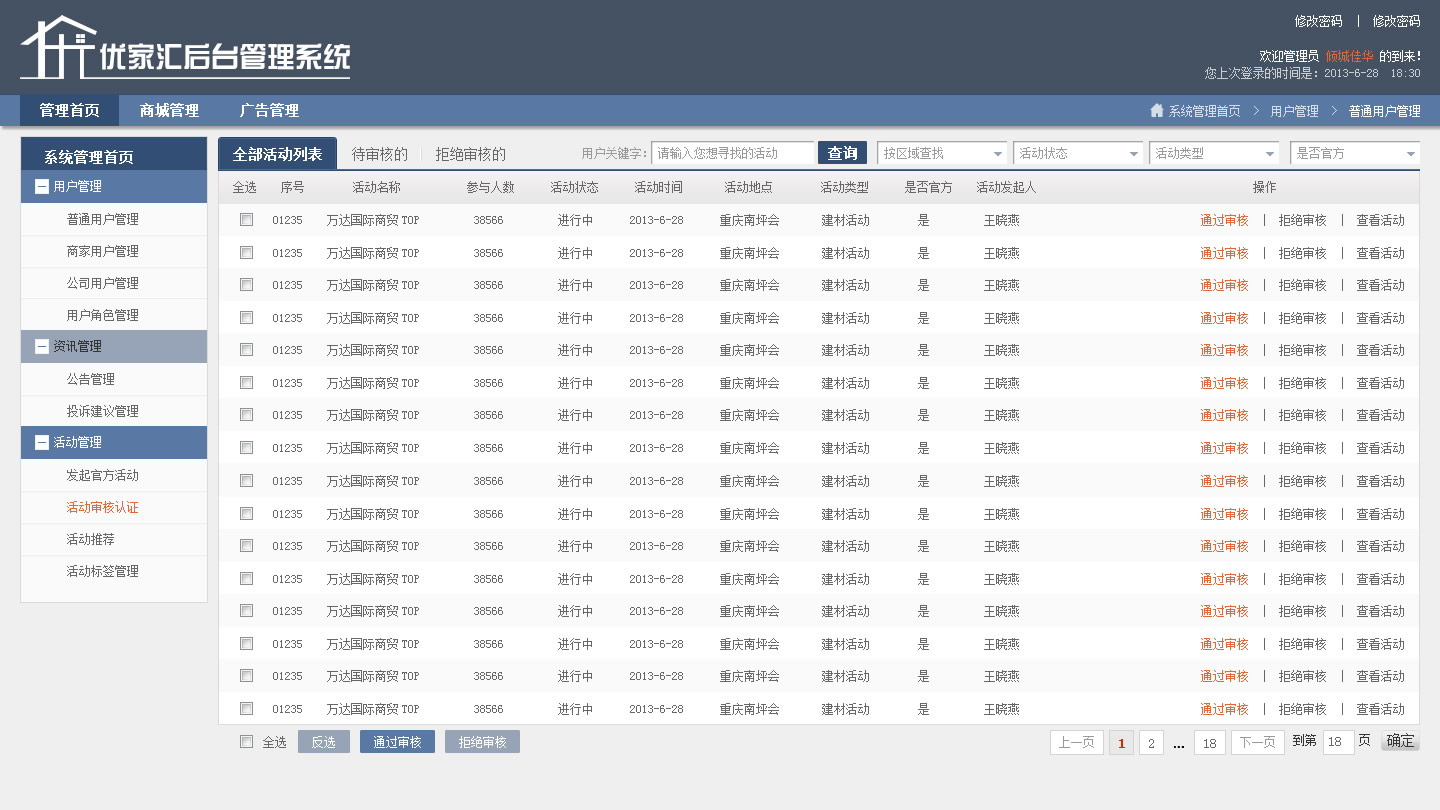Select the 全部活动列表 tab
This screenshot has width=1440, height=810.
[x=277, y=154]
